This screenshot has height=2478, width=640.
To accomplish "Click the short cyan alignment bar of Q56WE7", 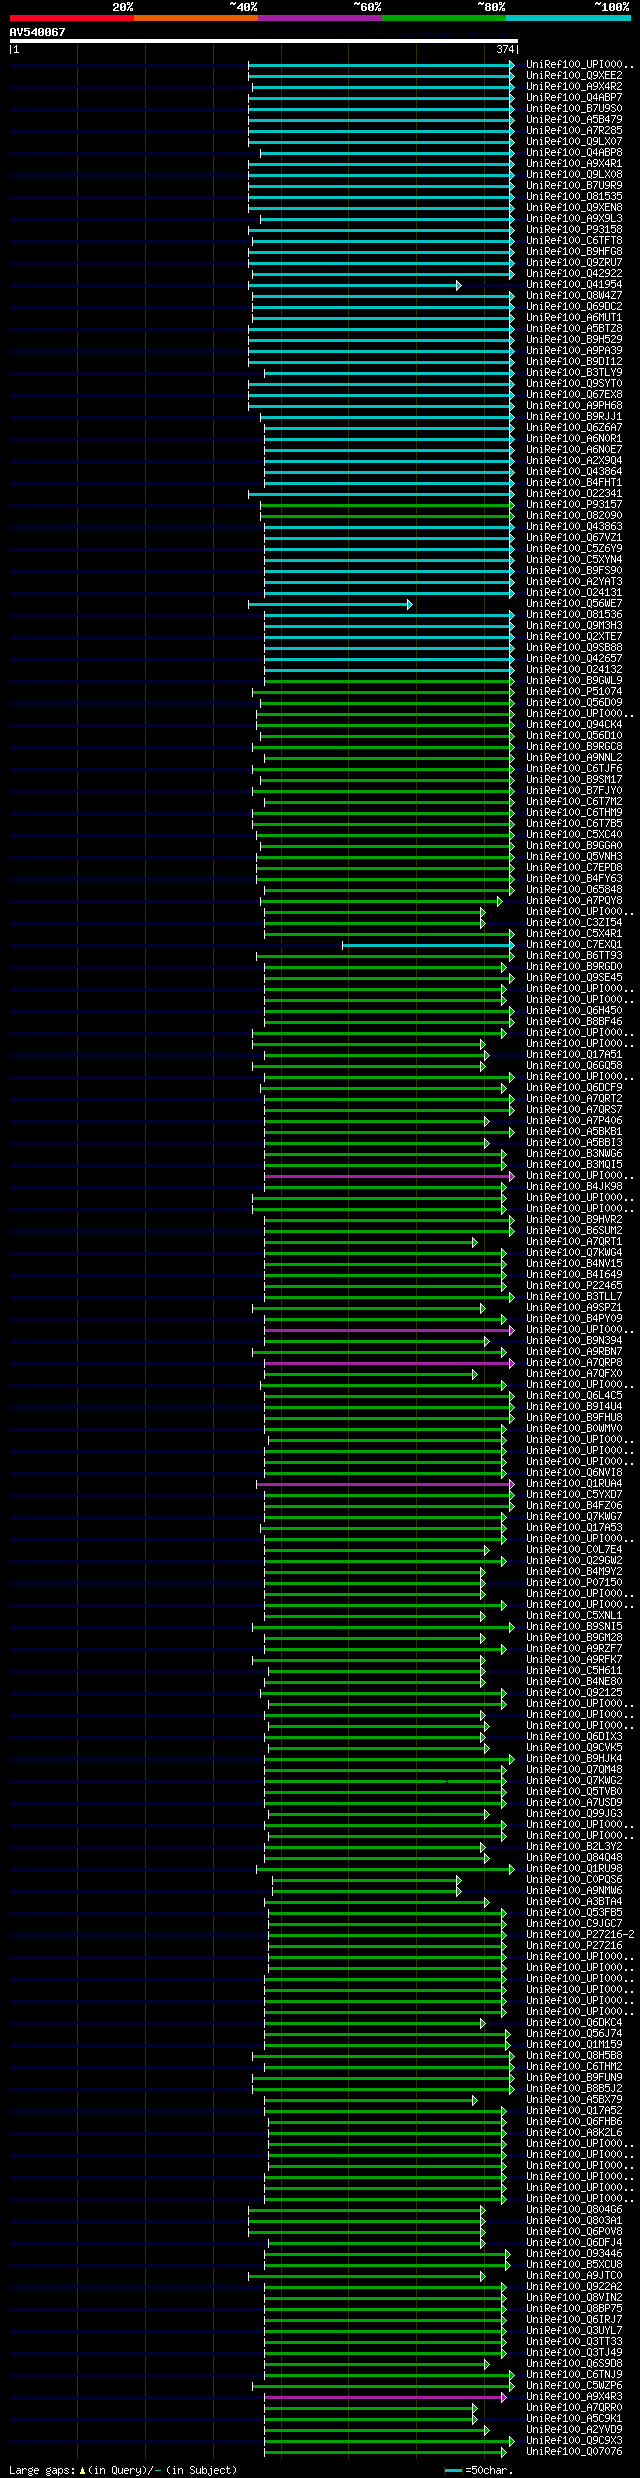I will point(330,604).
